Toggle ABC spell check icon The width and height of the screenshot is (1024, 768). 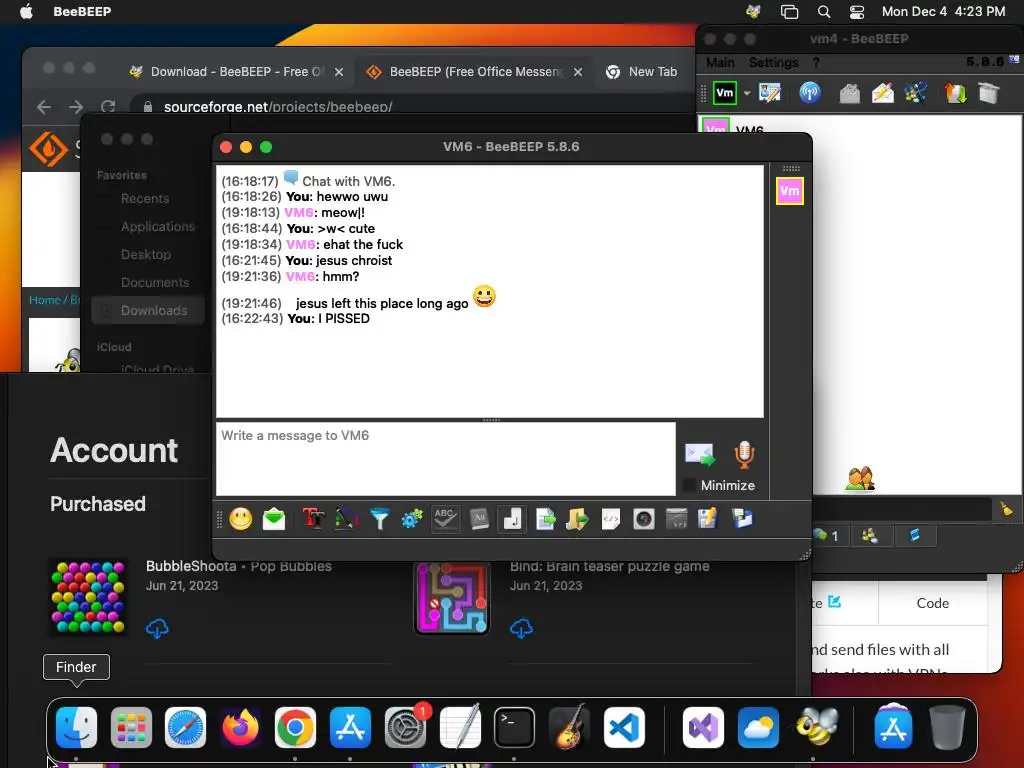click(x=445, y=519)
